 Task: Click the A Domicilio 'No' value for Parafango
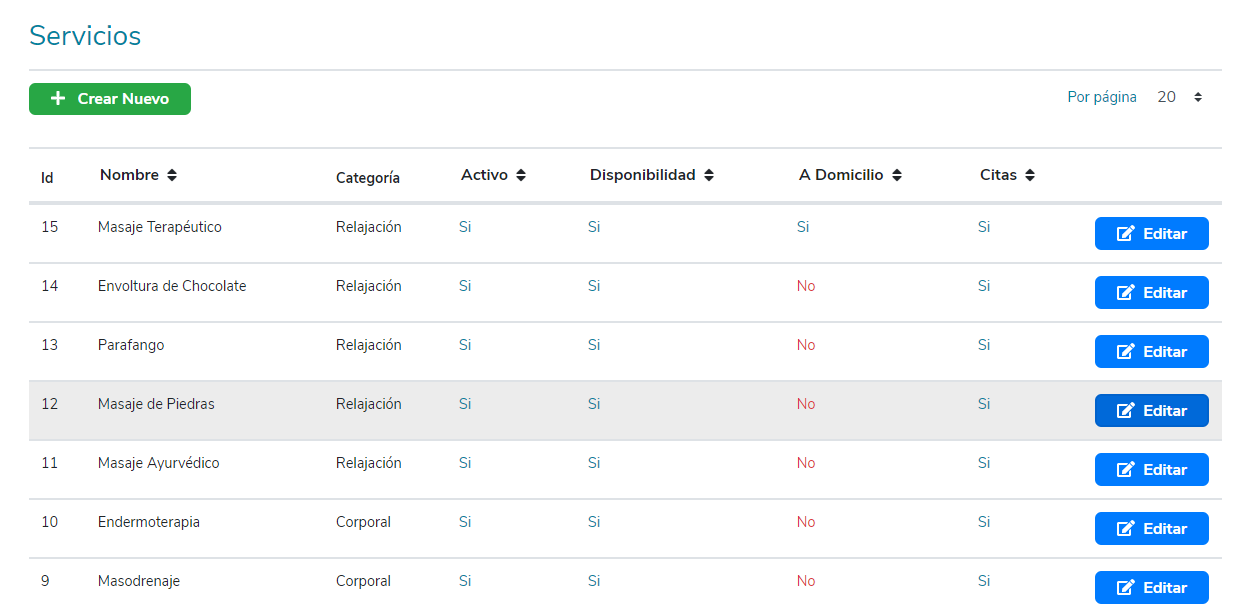point(806,345)
